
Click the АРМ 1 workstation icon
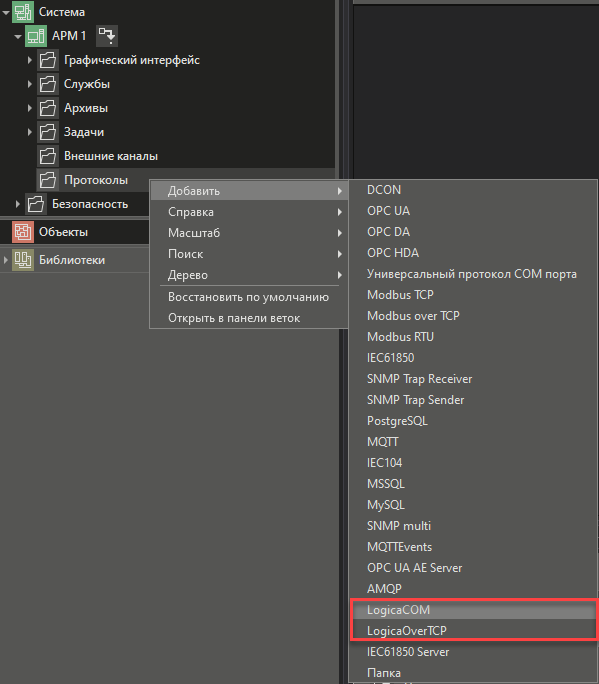point(36,36)
